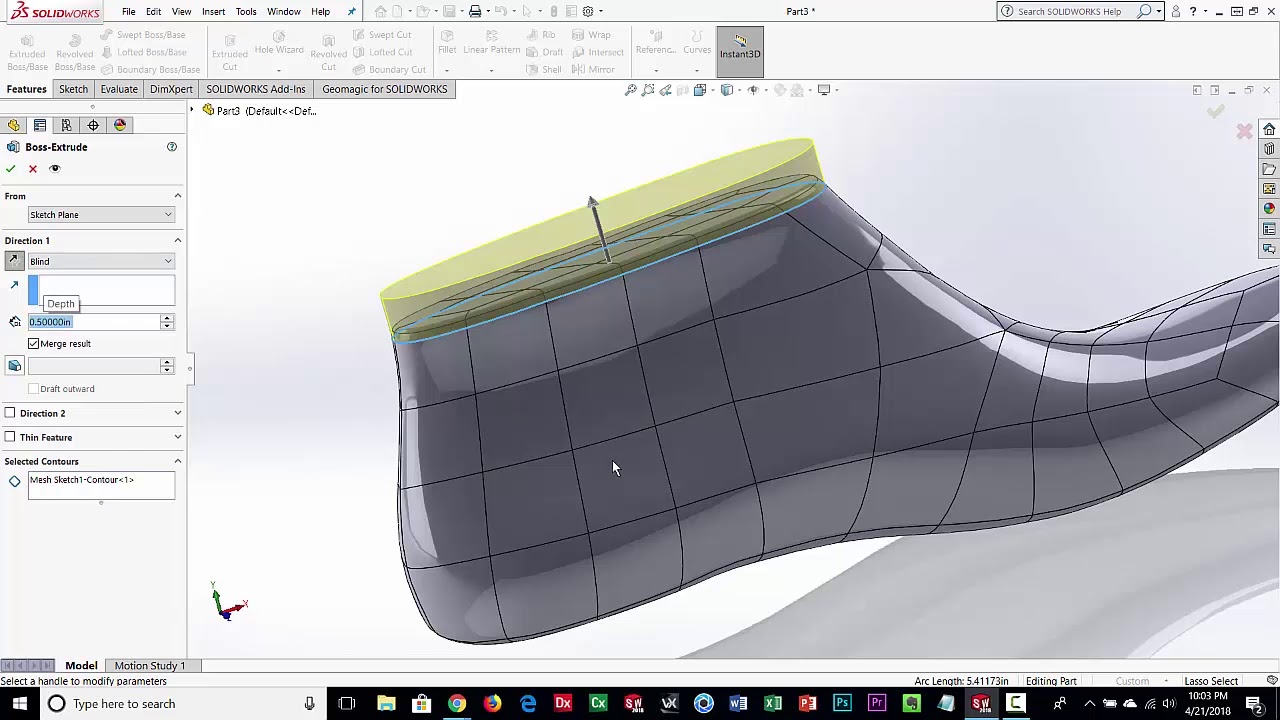Open Chrome from the taskbar
The width and height of the screenshot is (1280, 720).
tap(457, 704)
